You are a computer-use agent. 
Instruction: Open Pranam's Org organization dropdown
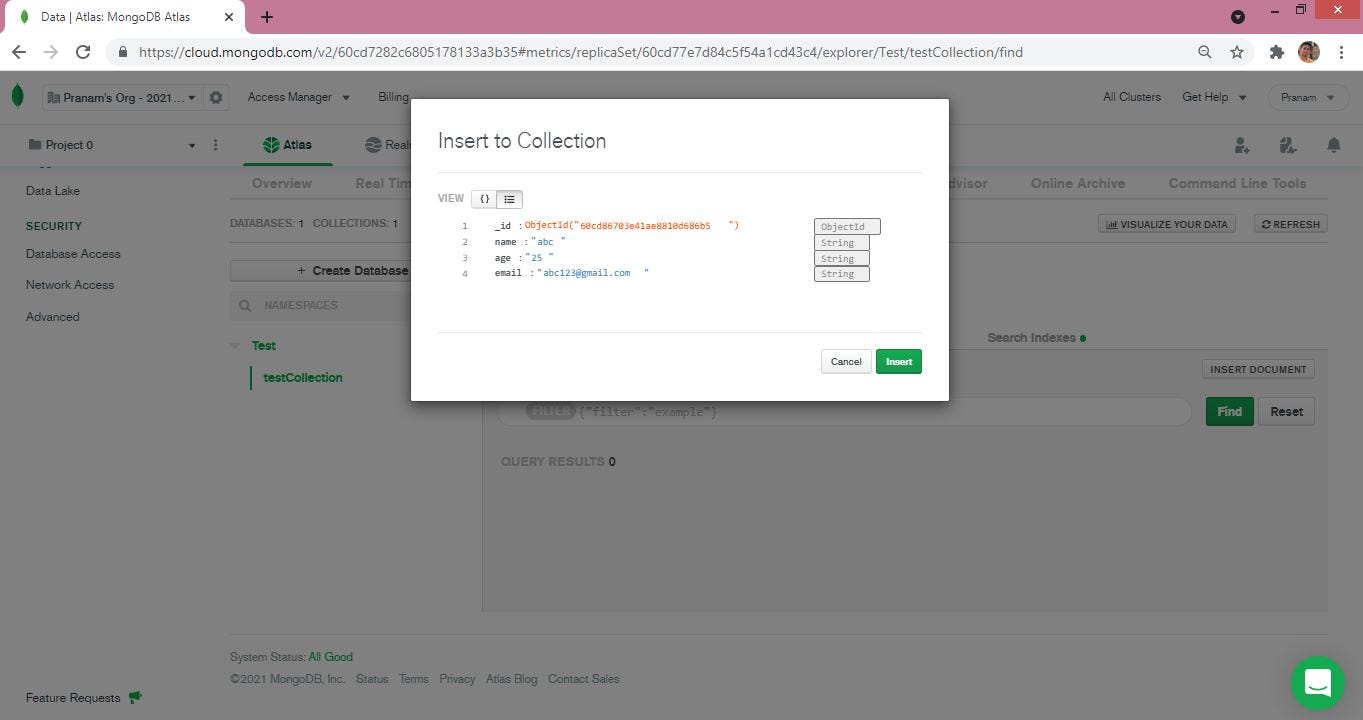click(120, 97)
